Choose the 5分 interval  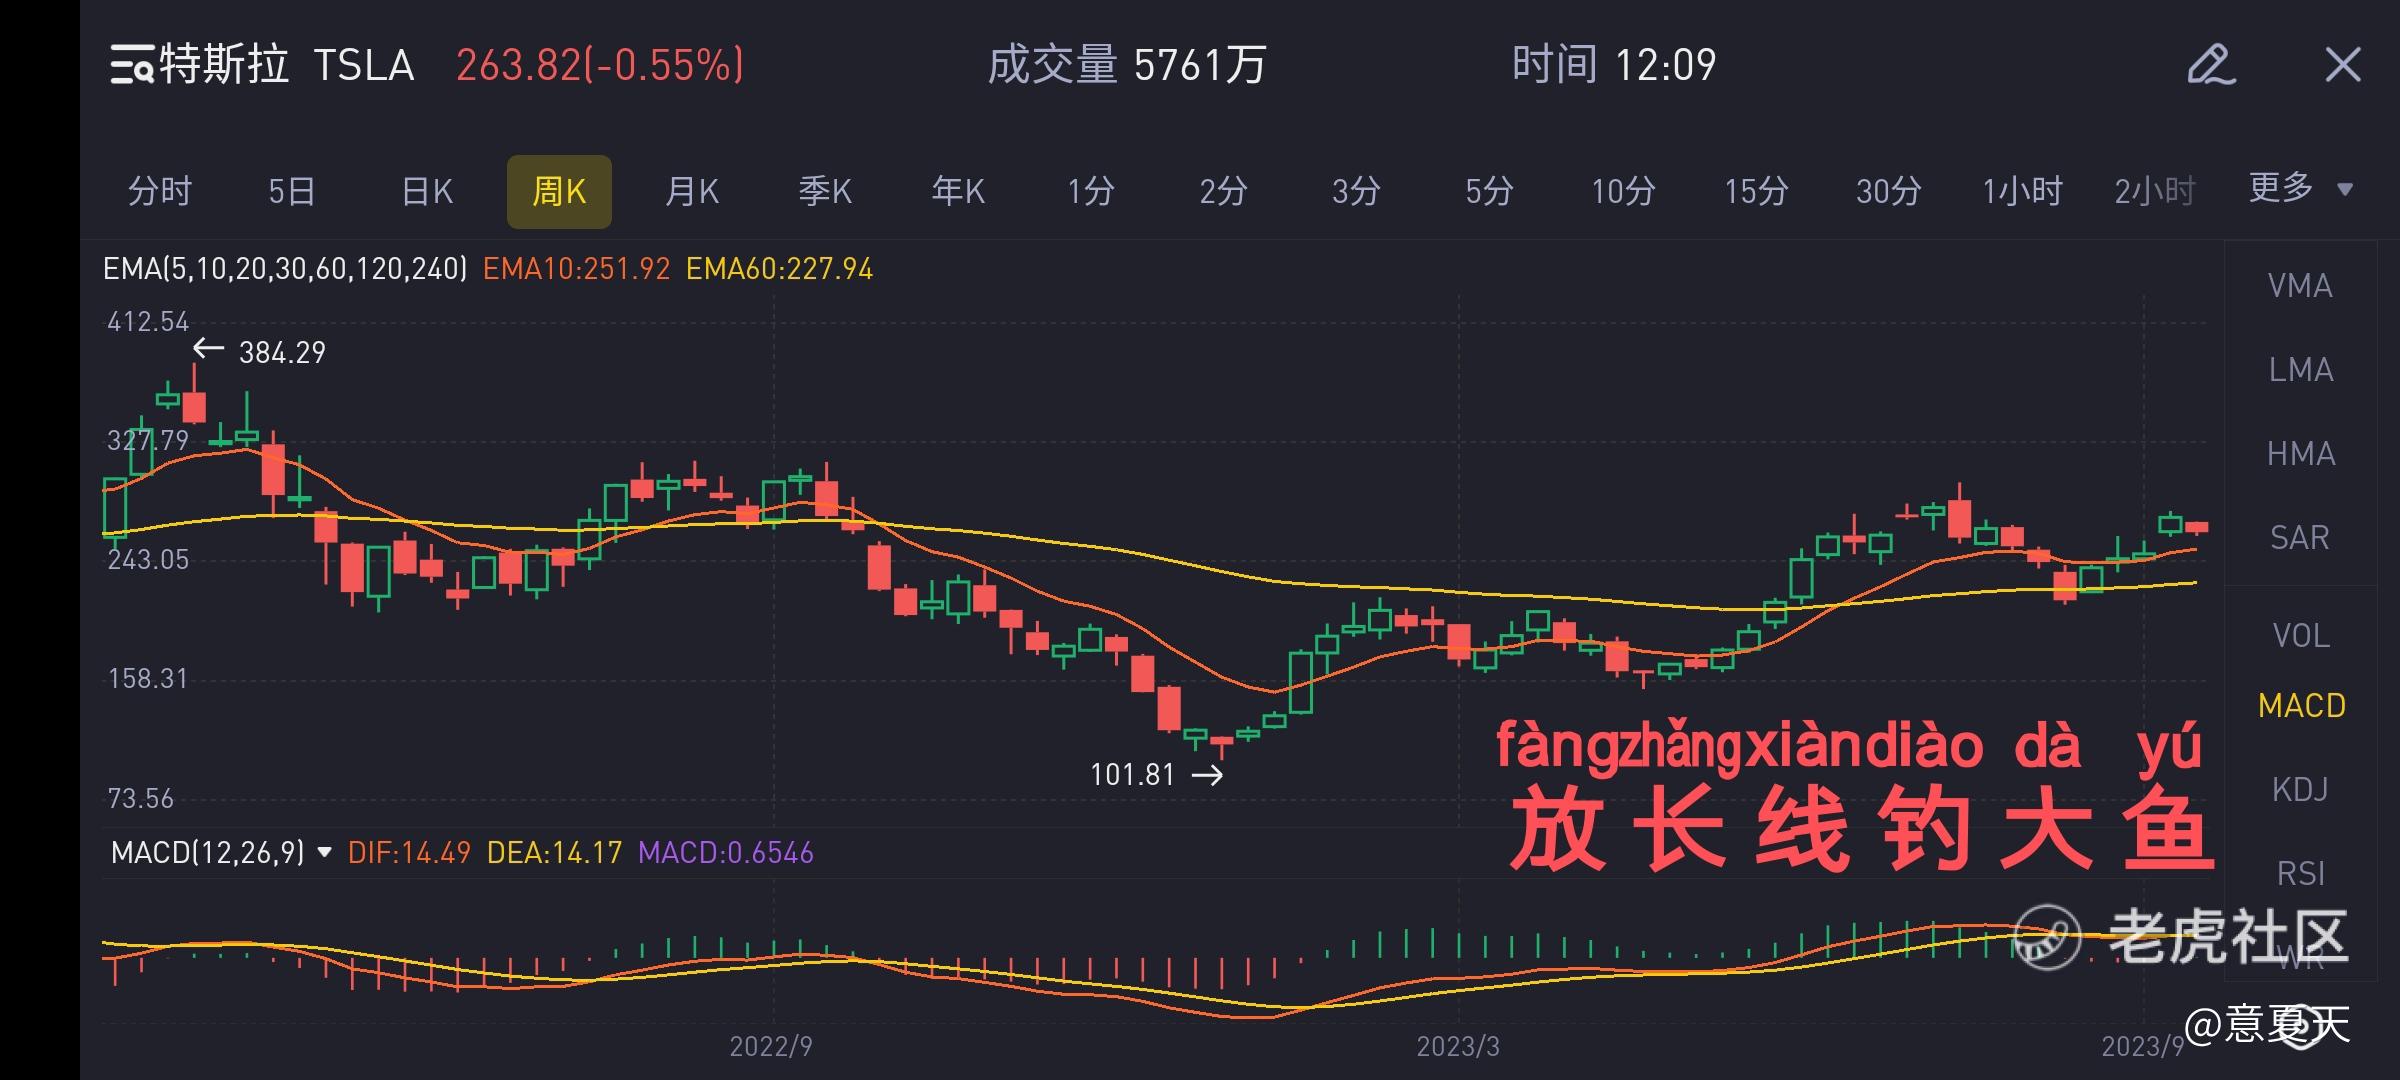click(1489, 190)
